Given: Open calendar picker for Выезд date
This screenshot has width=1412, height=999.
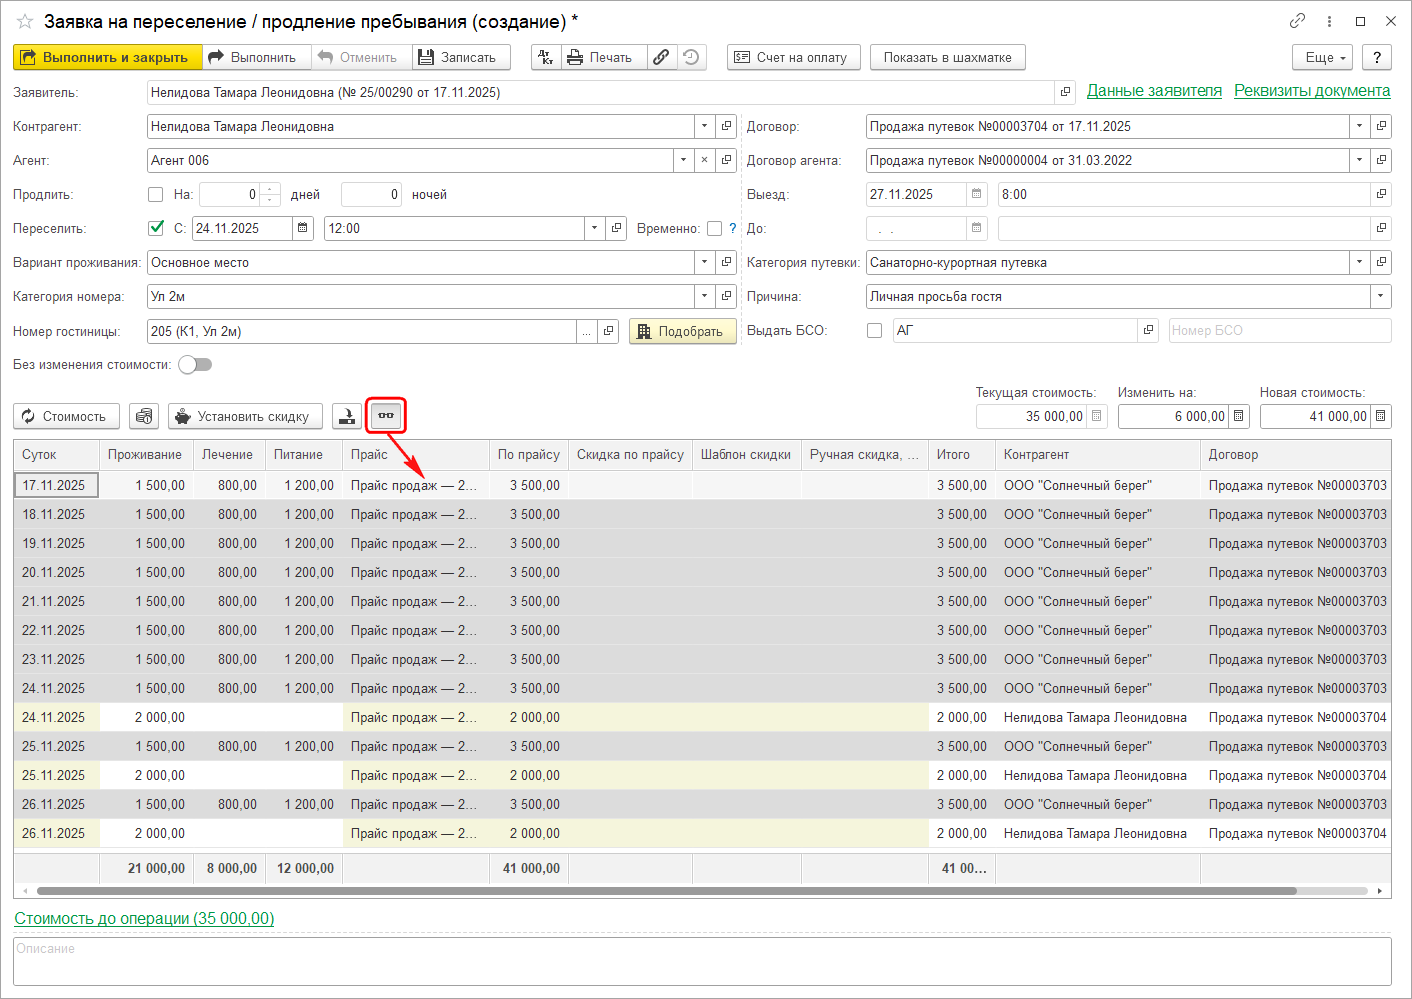Looking at the screenshot, I should 977,195.
